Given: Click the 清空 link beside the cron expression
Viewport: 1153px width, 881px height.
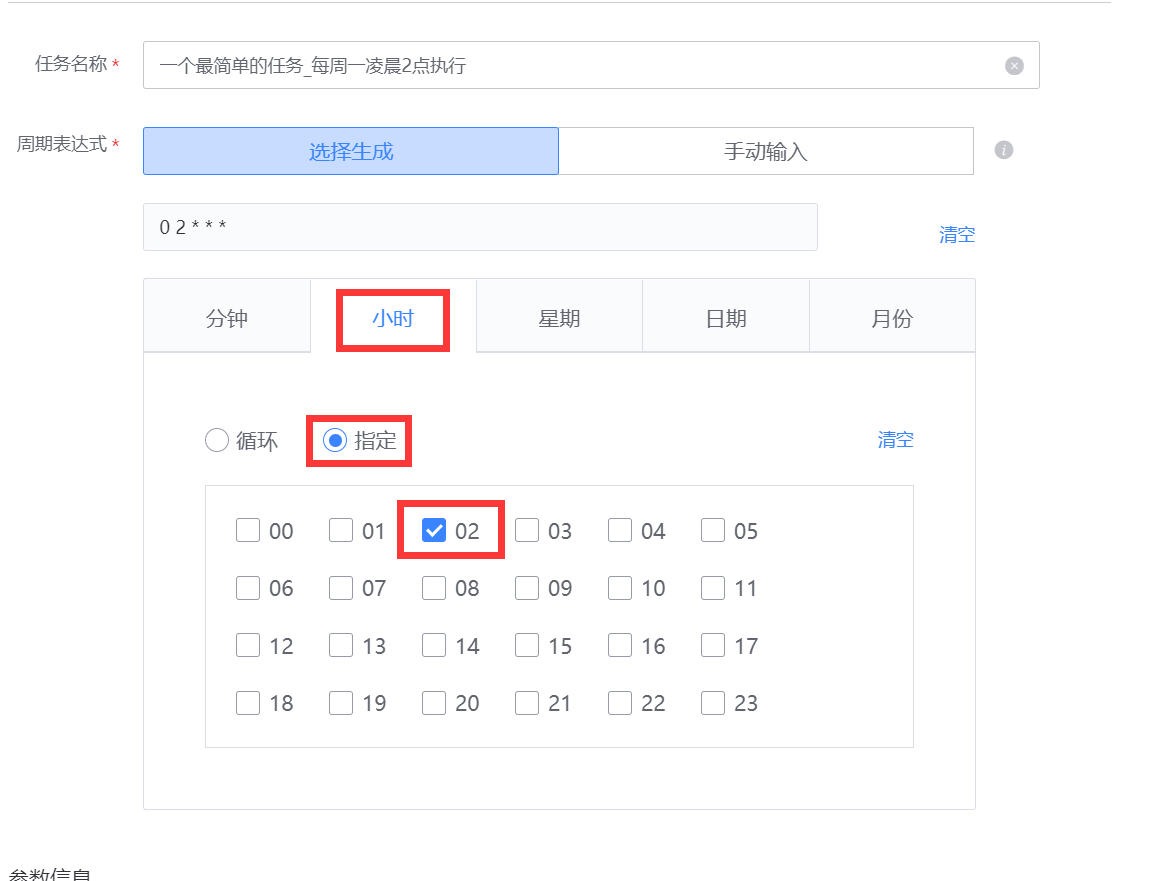Looking at the screenshot, I should (x=956, y=234).
